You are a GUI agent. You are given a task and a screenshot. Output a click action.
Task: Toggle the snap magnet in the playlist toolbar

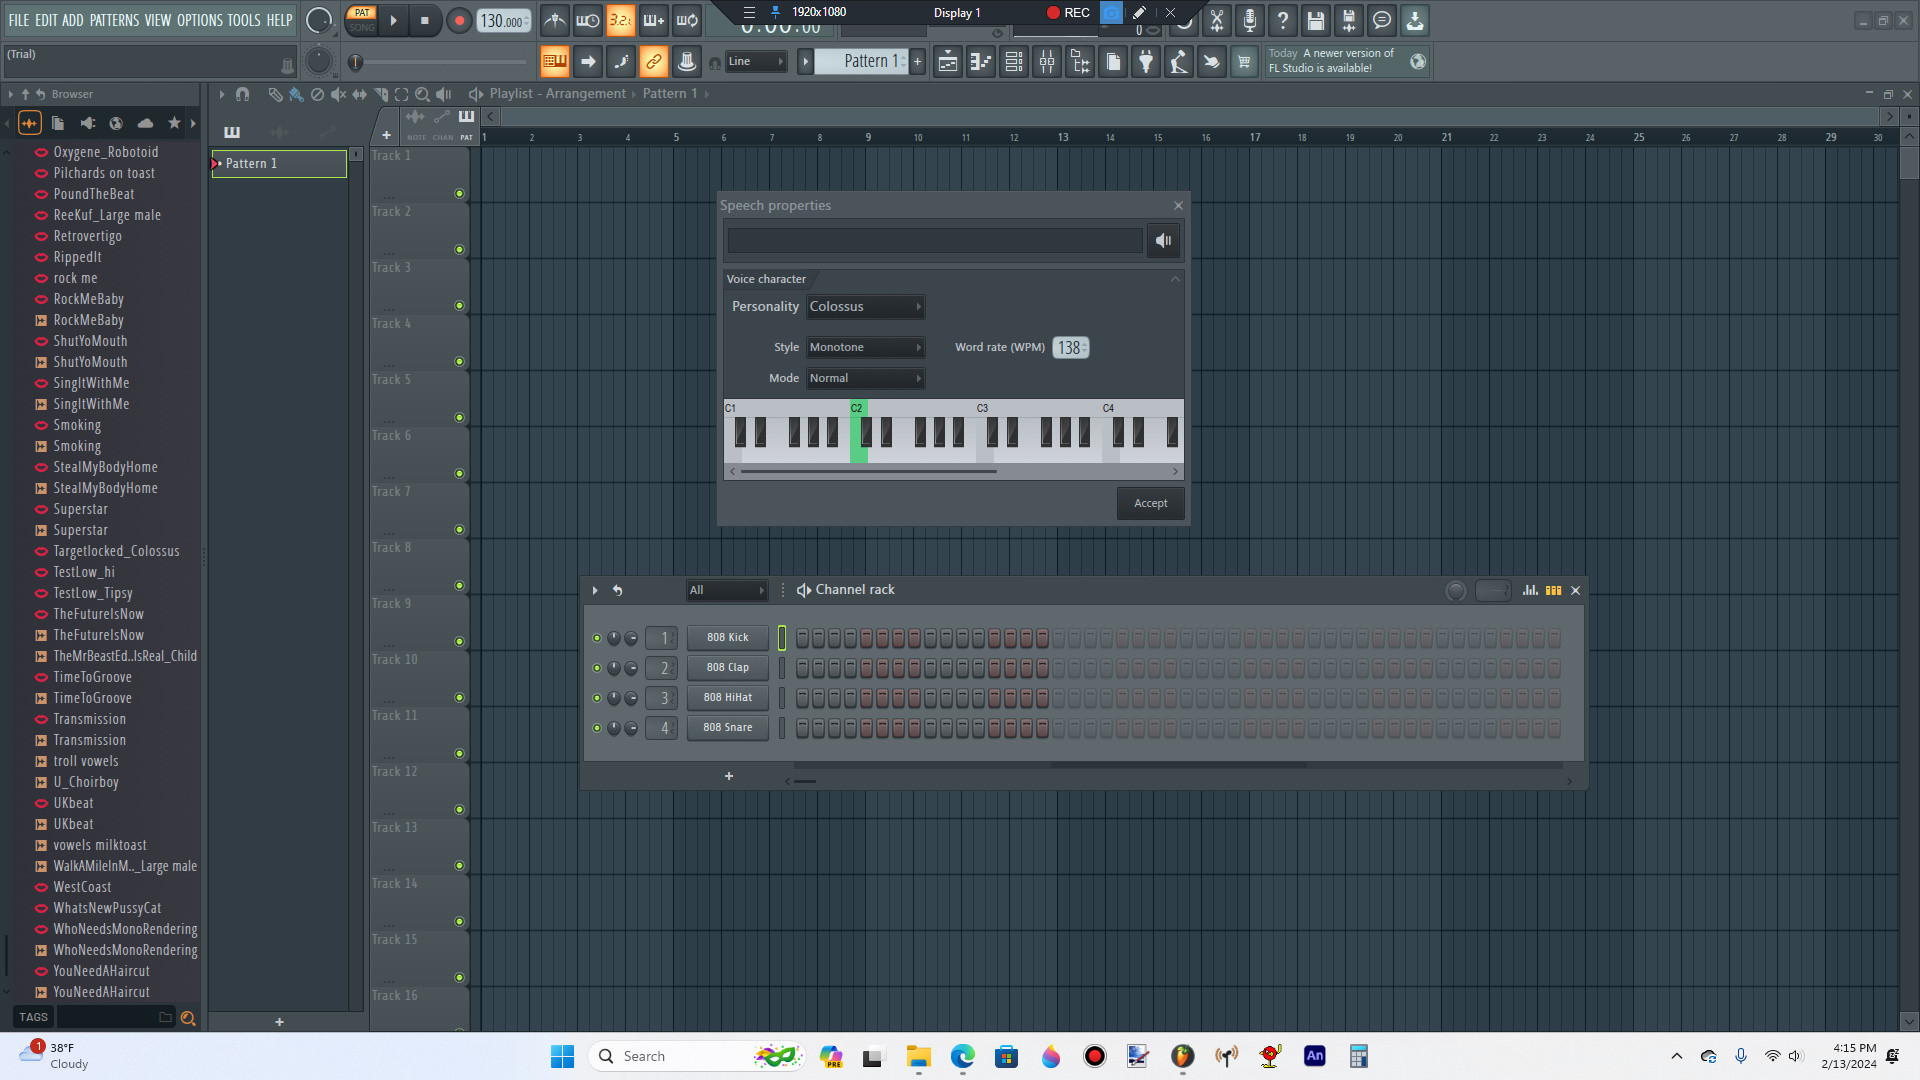coord(242,94)
